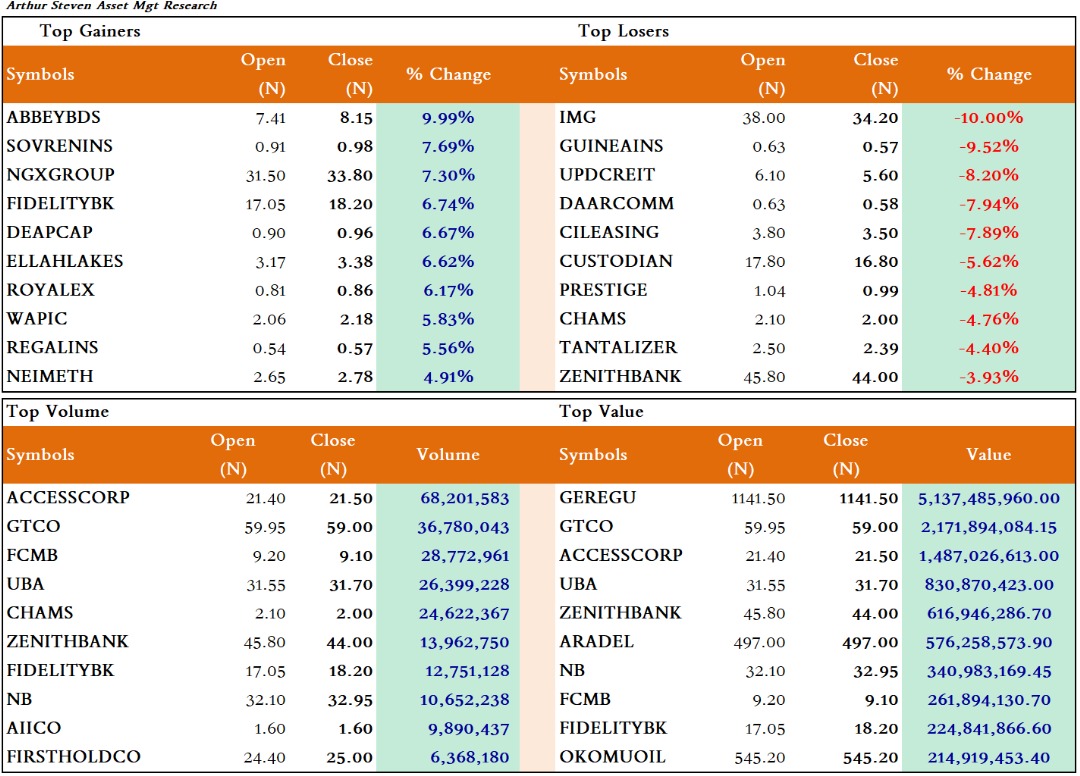Select the DAARCOMM symbol cell

coord(616,204)
